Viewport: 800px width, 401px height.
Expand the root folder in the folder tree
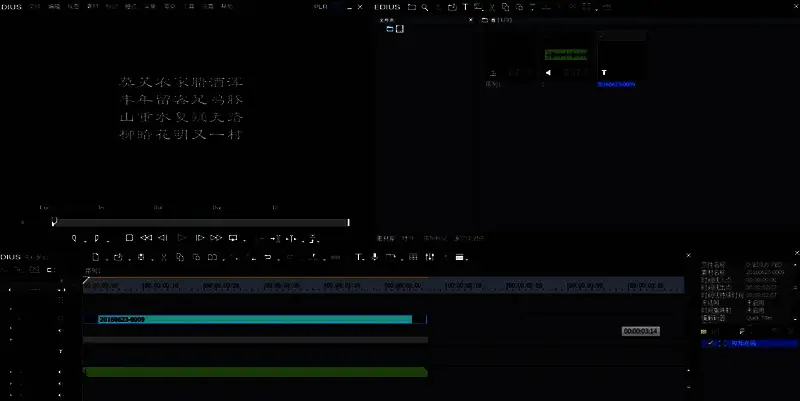pyautogui.click(x=390, y=29)
